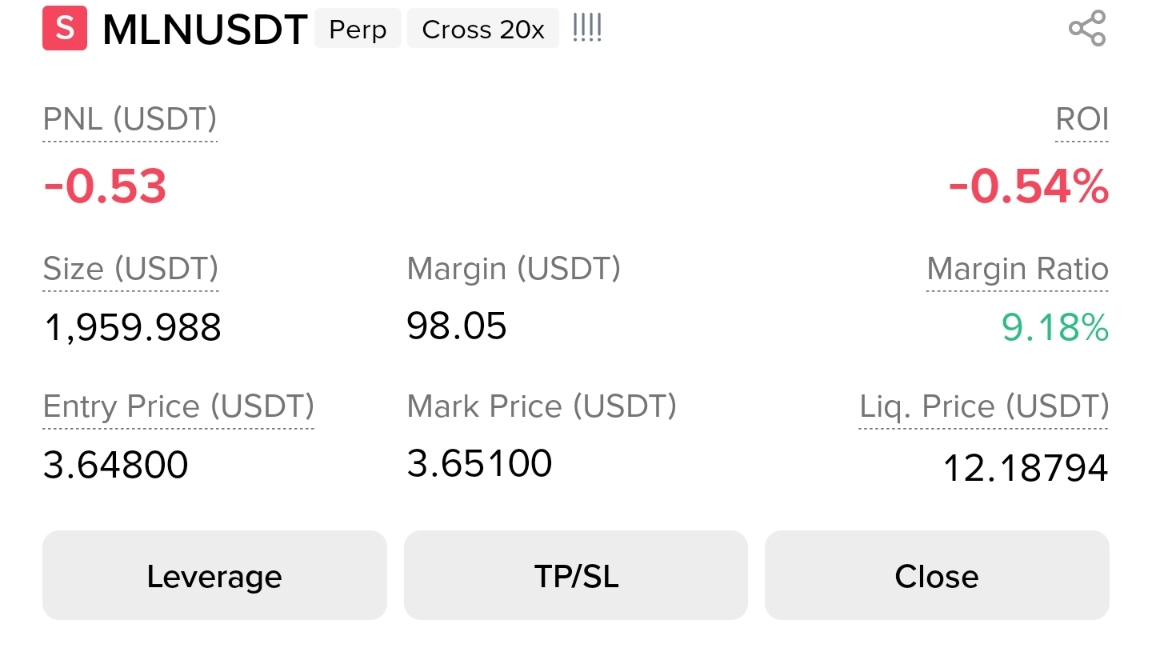Tap the ADL indicator bars icon
The image size is (1152, 647).
pyautogui.click(x=587, y=28)
